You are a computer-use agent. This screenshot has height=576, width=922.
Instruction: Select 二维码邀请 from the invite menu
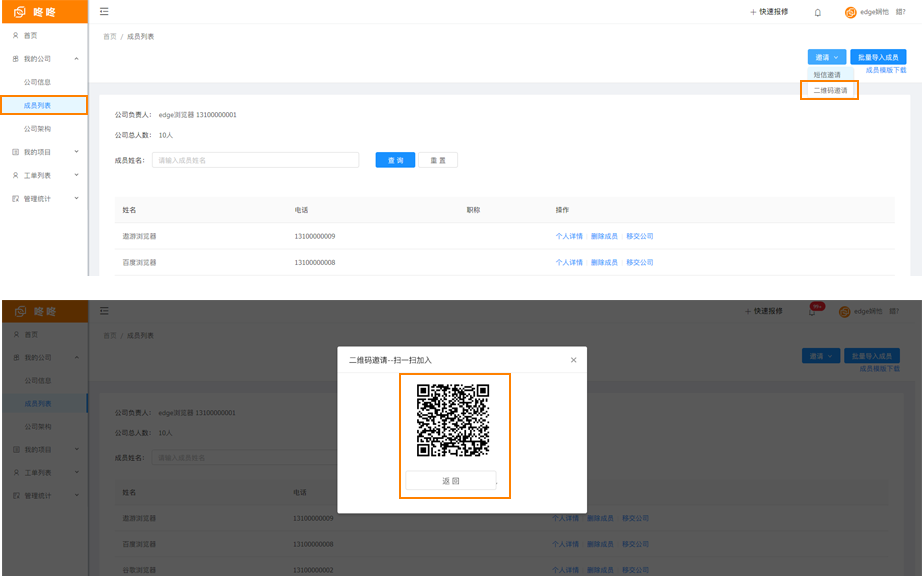830,90
